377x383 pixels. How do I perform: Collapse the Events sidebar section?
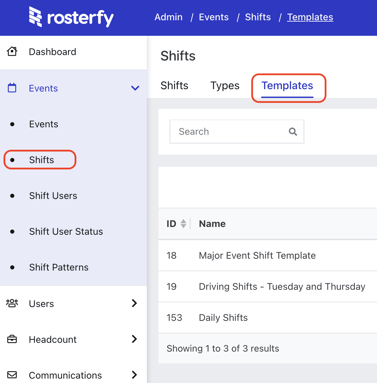[135, 88]
